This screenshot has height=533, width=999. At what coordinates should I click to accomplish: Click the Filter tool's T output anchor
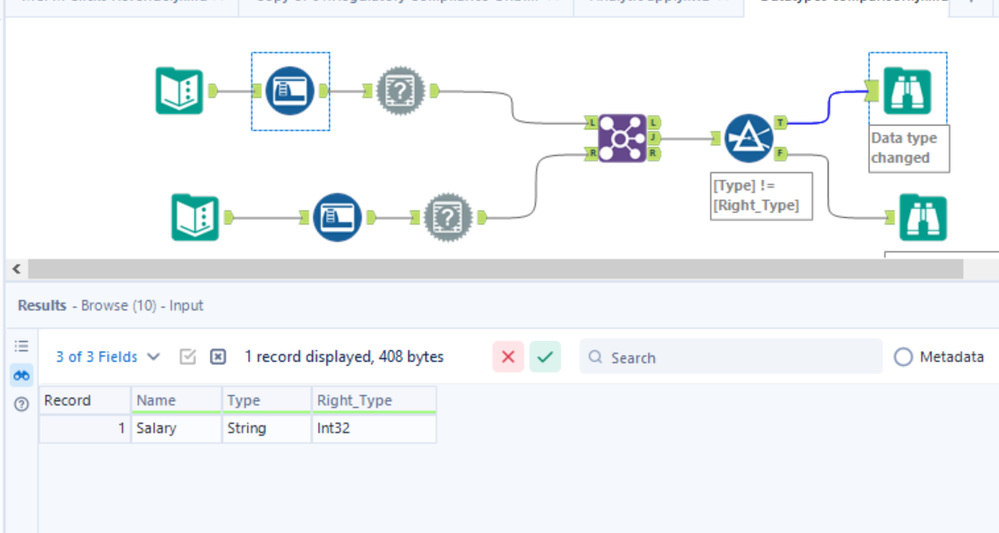[x=780, y=122]
